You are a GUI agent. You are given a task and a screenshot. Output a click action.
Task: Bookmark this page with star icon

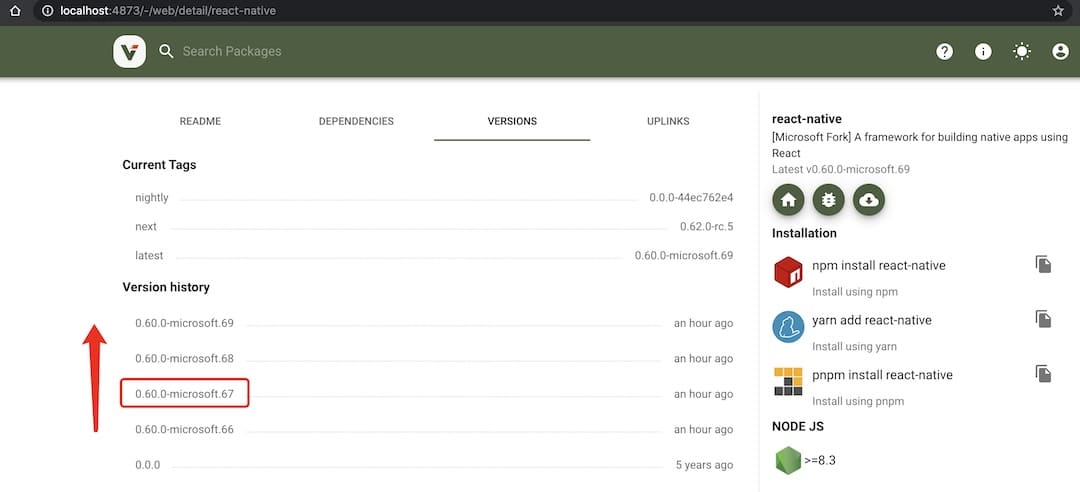click(x=1058, y=10)
